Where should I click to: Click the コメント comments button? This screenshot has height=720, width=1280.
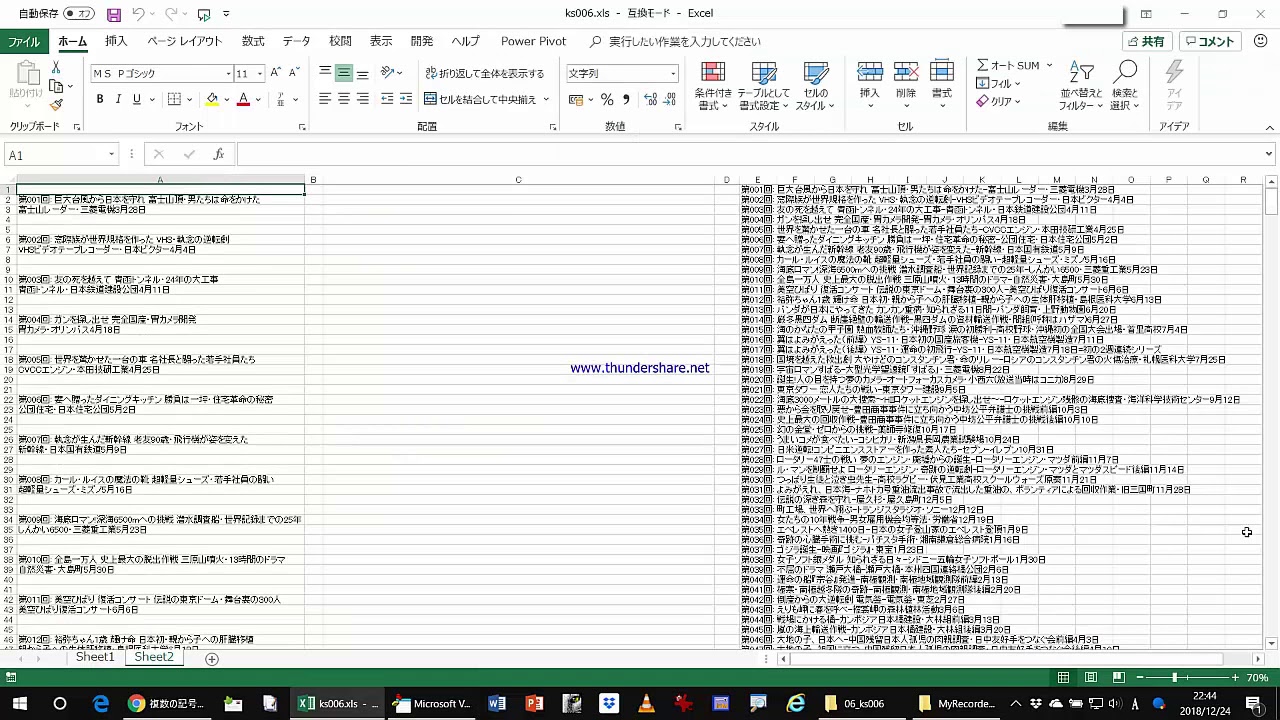coord(1210,41)
